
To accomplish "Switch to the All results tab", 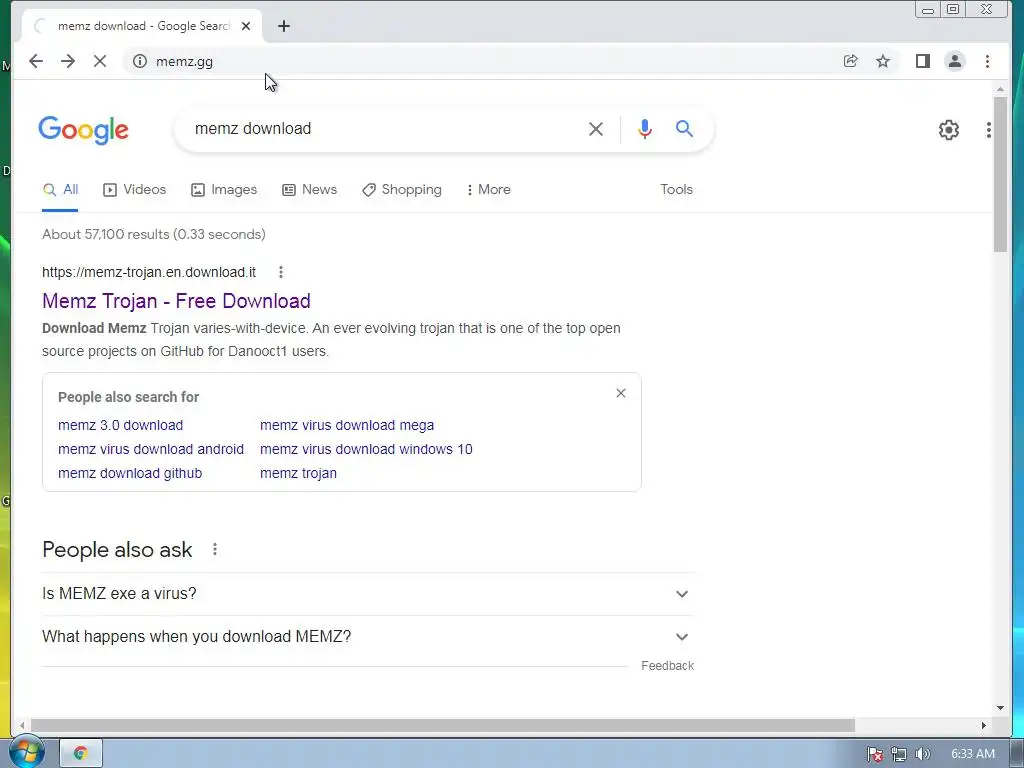I will pyautogui.click(x=60, y=190).
